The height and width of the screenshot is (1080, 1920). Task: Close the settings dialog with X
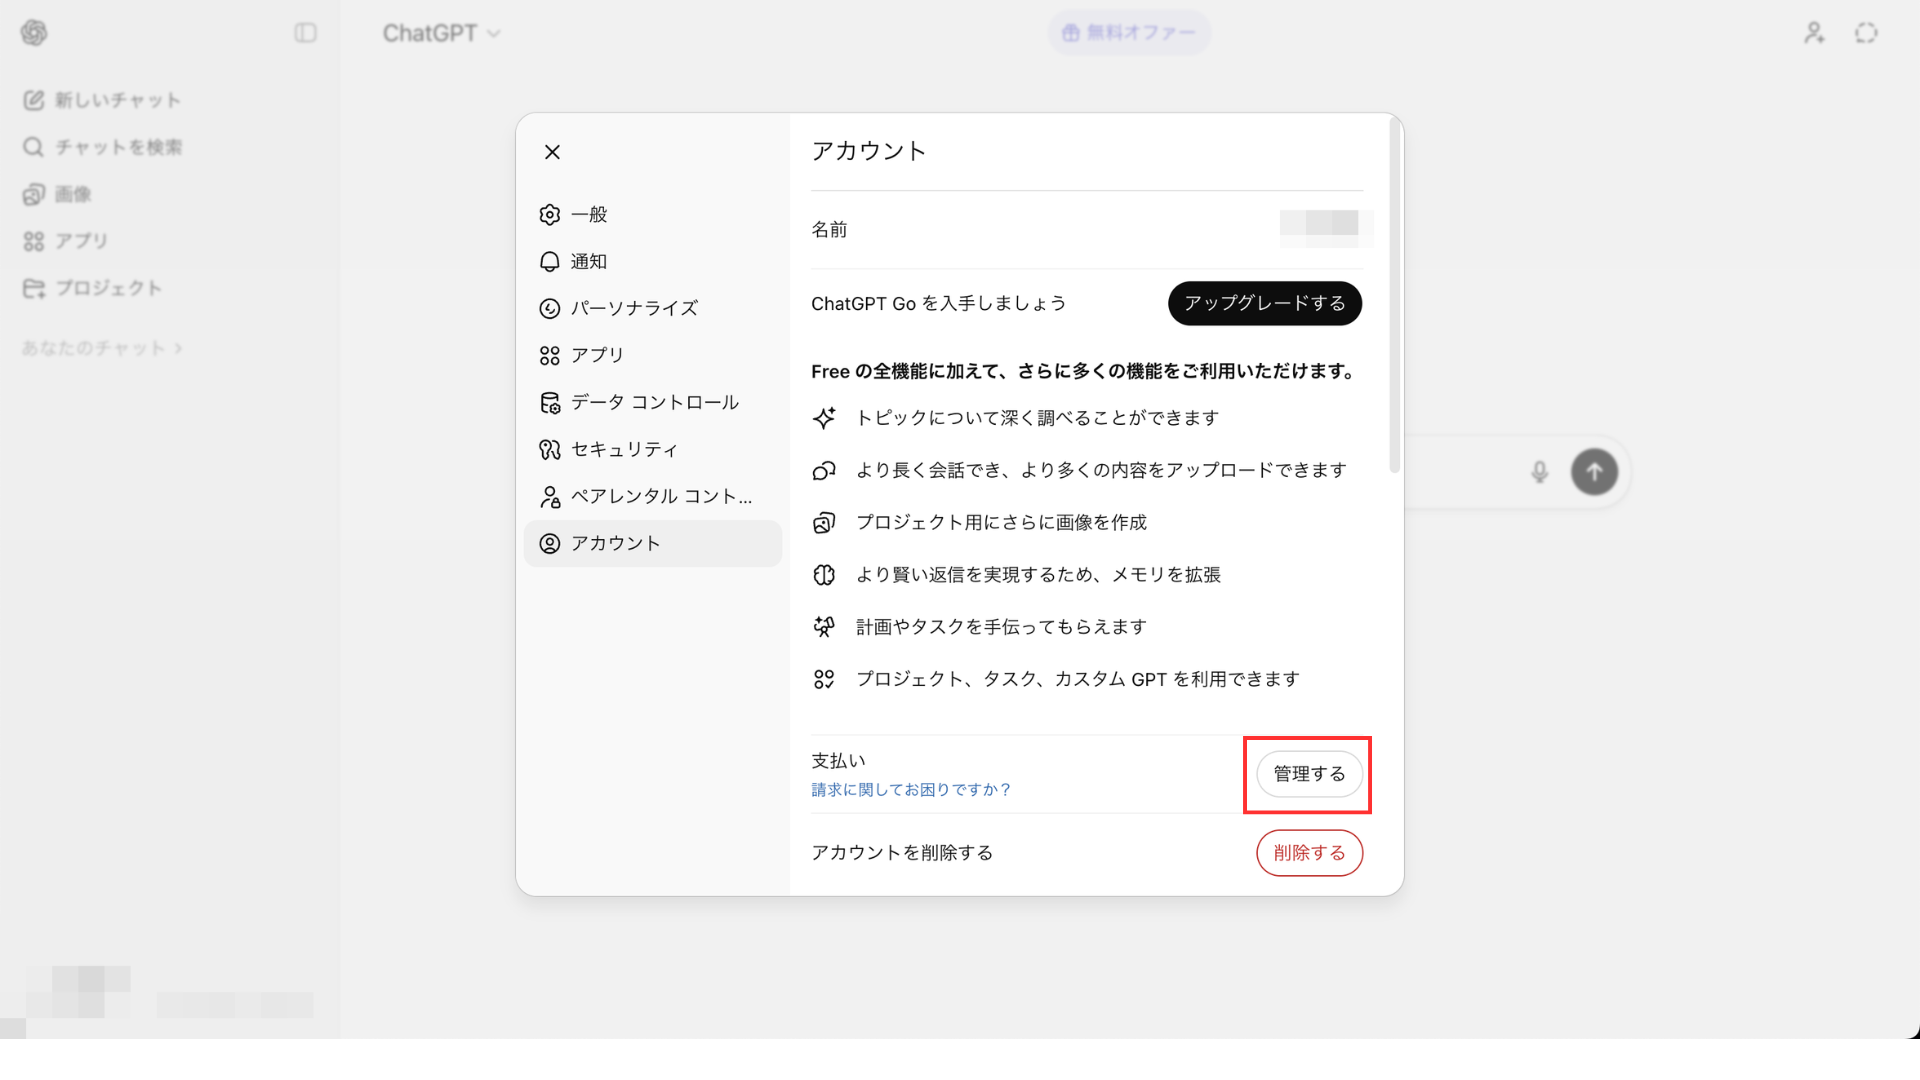pyautogui.click(x=552, y=152)
